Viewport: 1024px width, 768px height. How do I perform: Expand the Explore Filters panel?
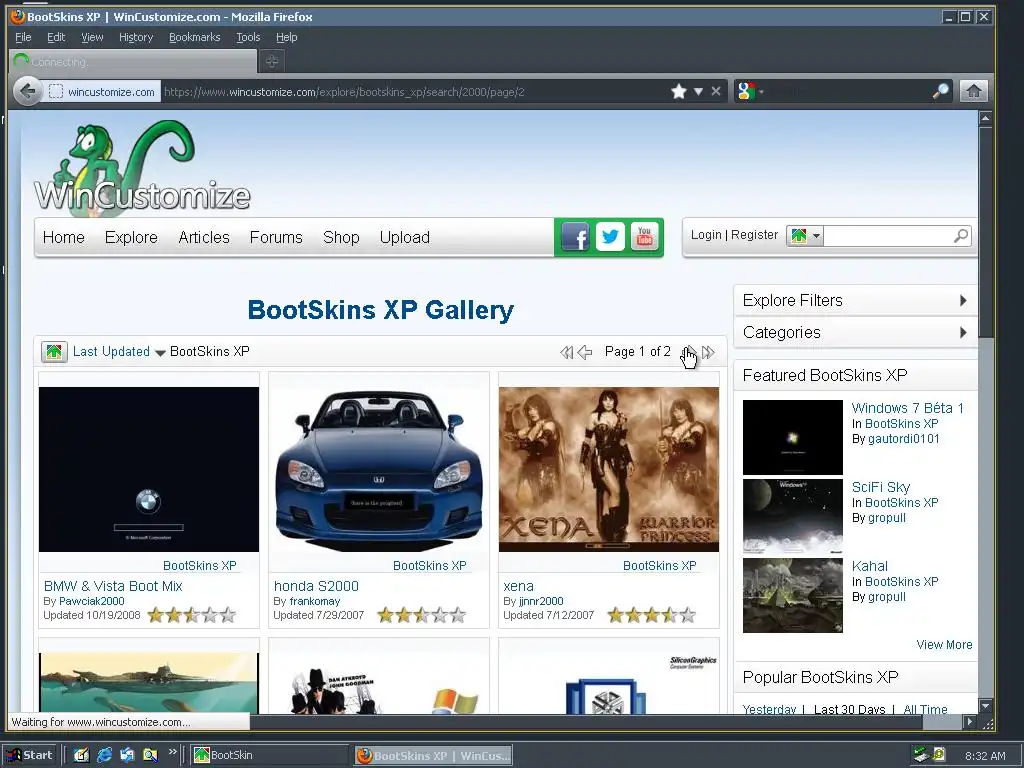coord(855,300)
